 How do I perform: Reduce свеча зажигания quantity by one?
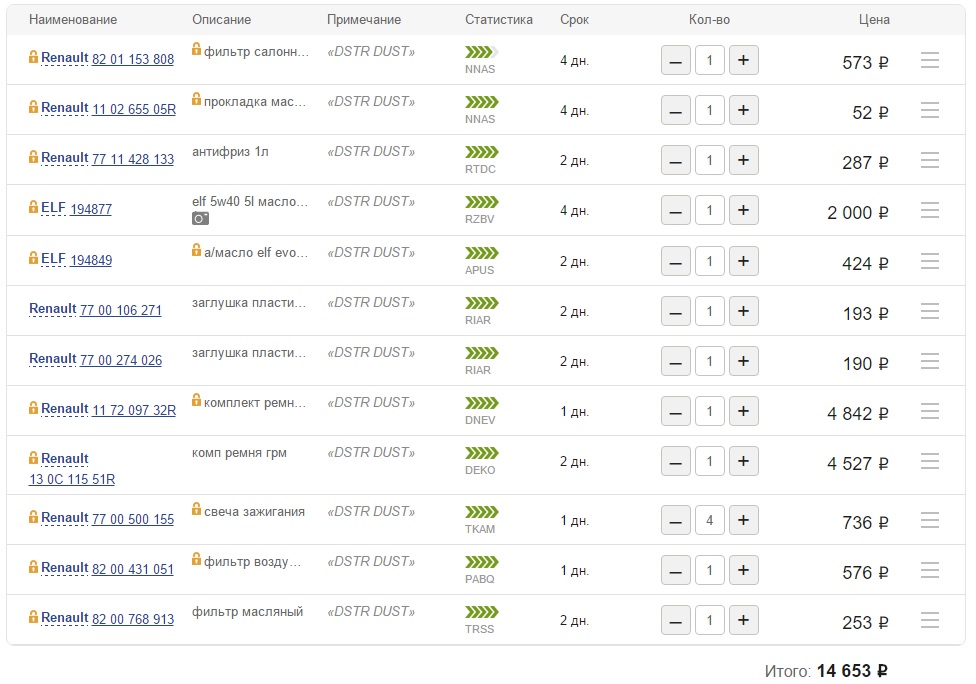(x=675, y=520)
